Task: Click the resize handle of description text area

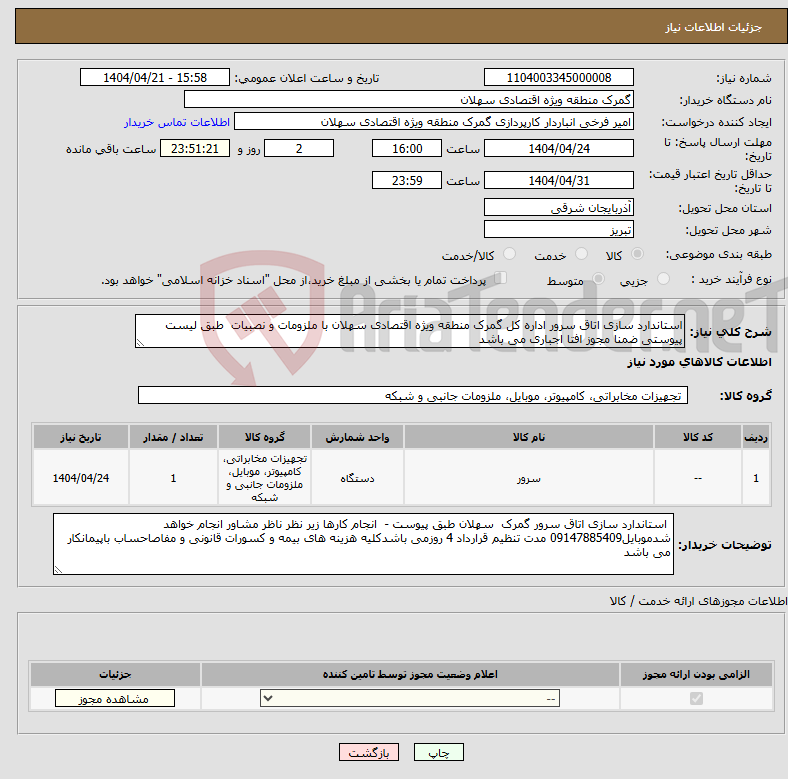Action: pos(140,343)
